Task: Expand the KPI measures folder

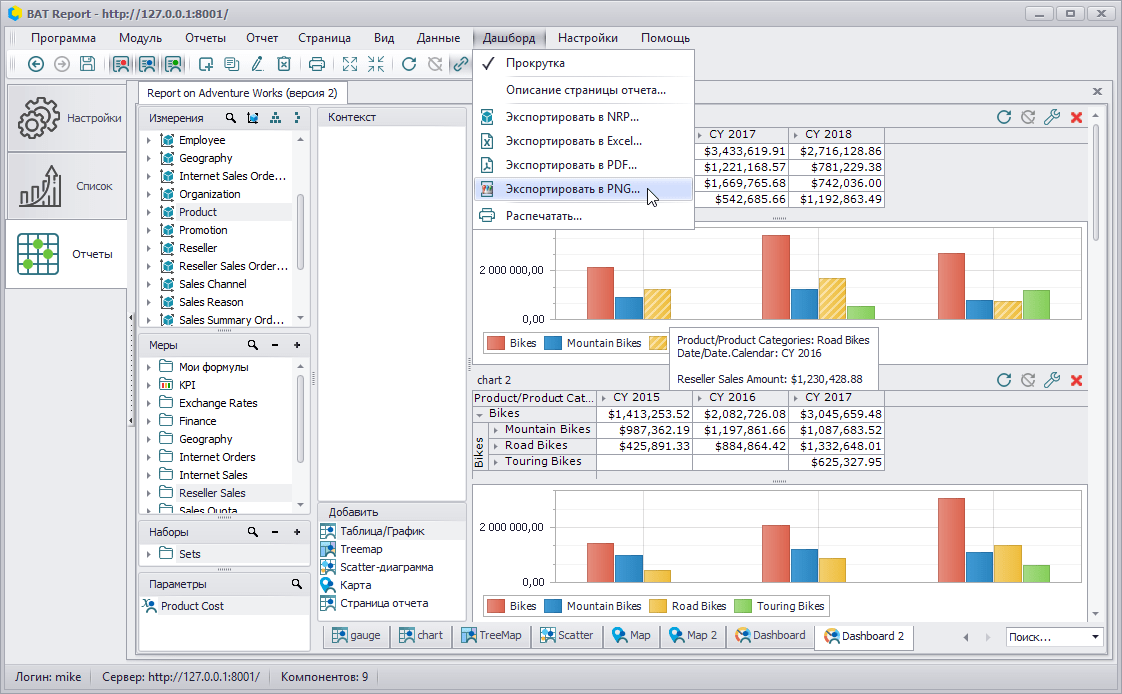Action: tap(149, 385)
